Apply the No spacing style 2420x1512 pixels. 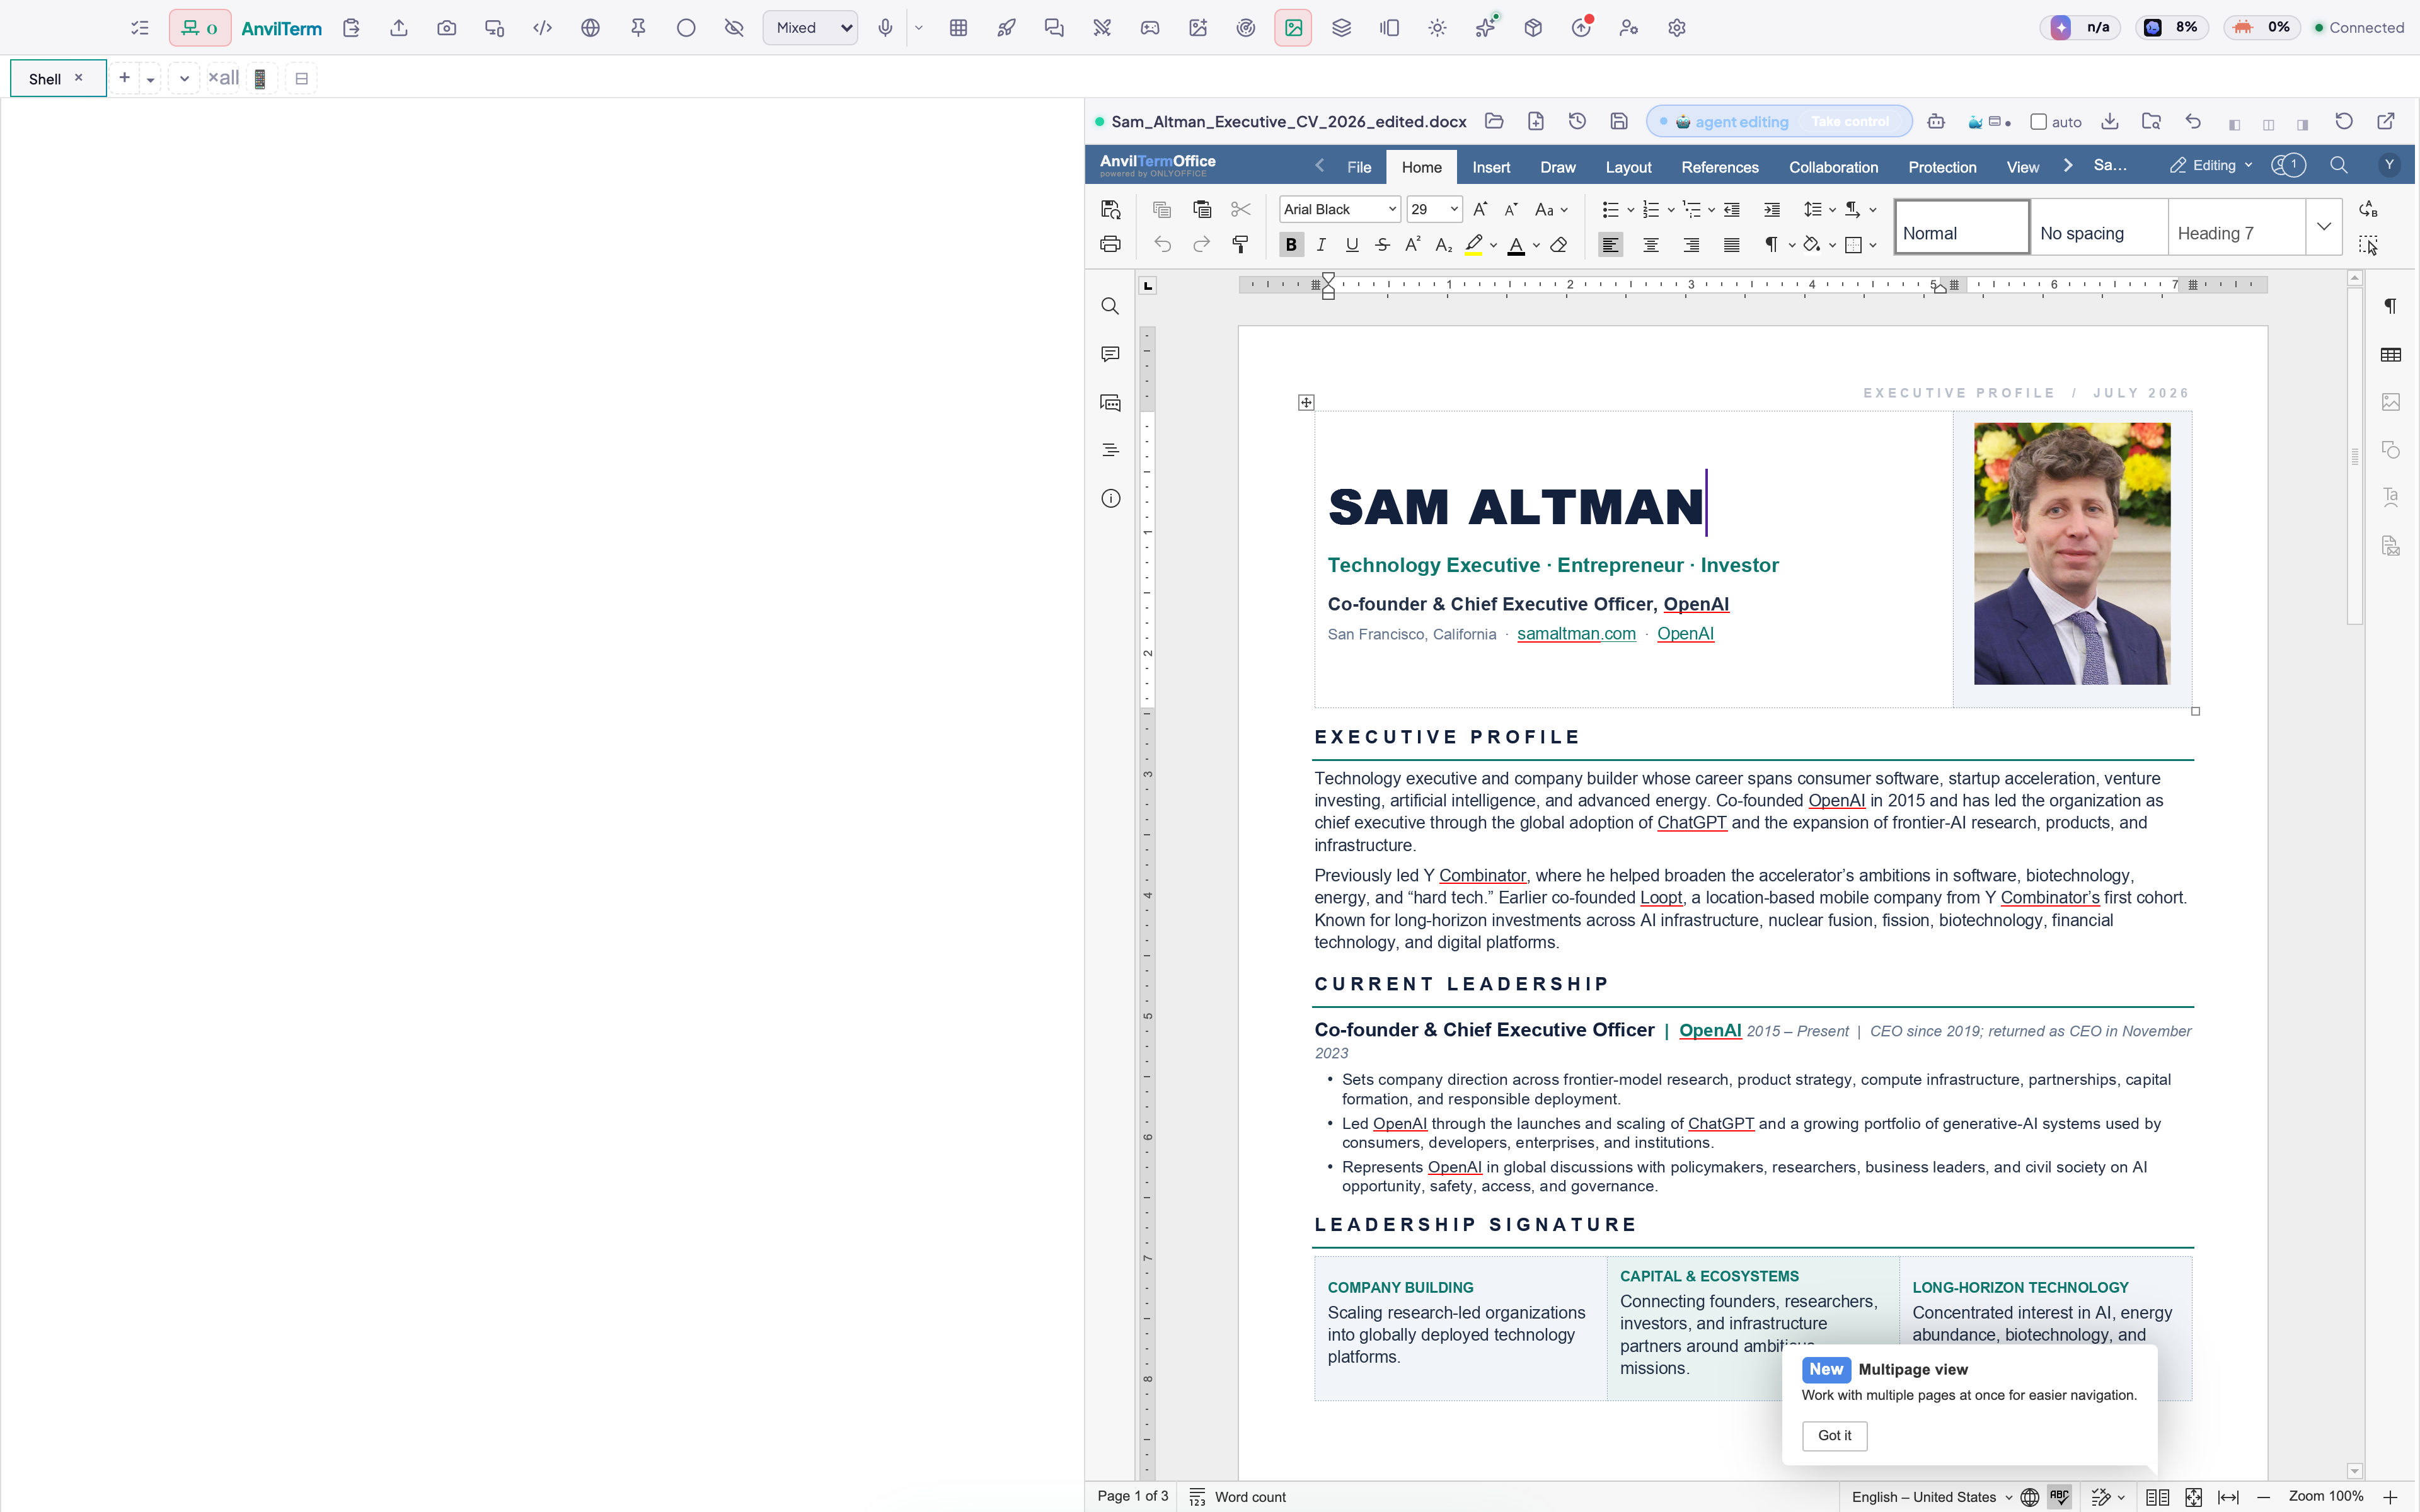coord(2099,227)
